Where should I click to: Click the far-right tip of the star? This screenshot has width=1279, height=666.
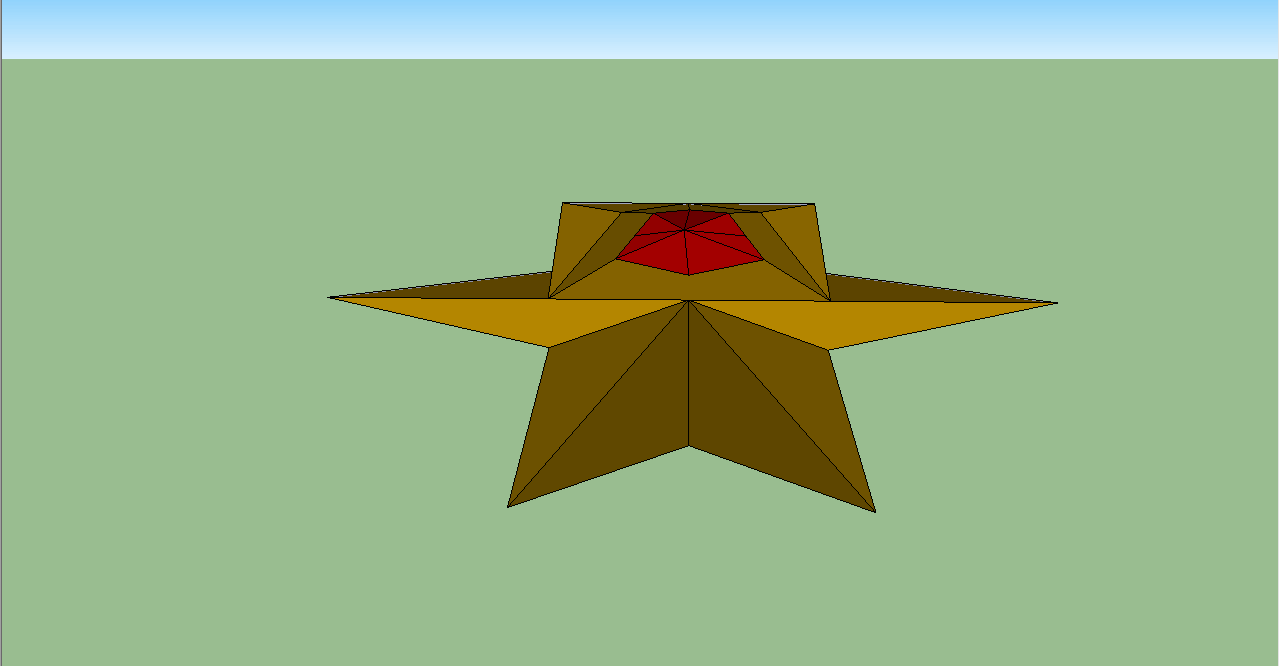coord(1055,302)
